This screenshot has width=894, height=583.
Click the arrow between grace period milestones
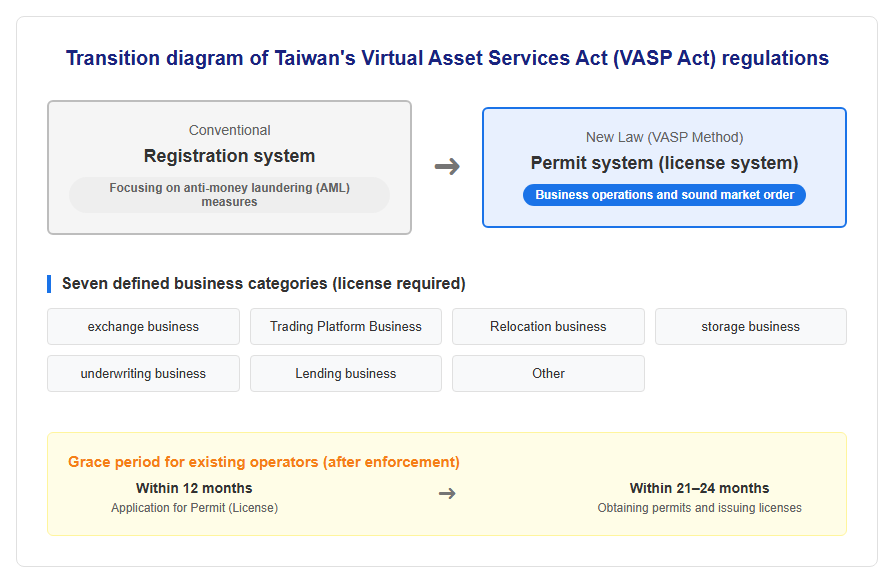click(447, 493)
